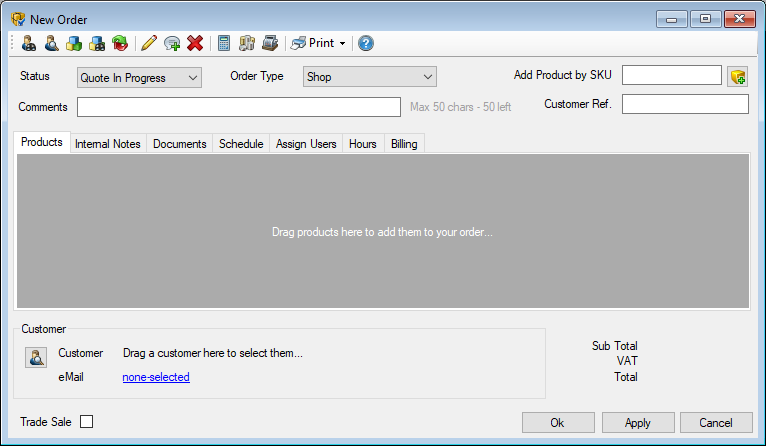Click the VAT label
Screen dimensions: 766x446
(627, 361)
